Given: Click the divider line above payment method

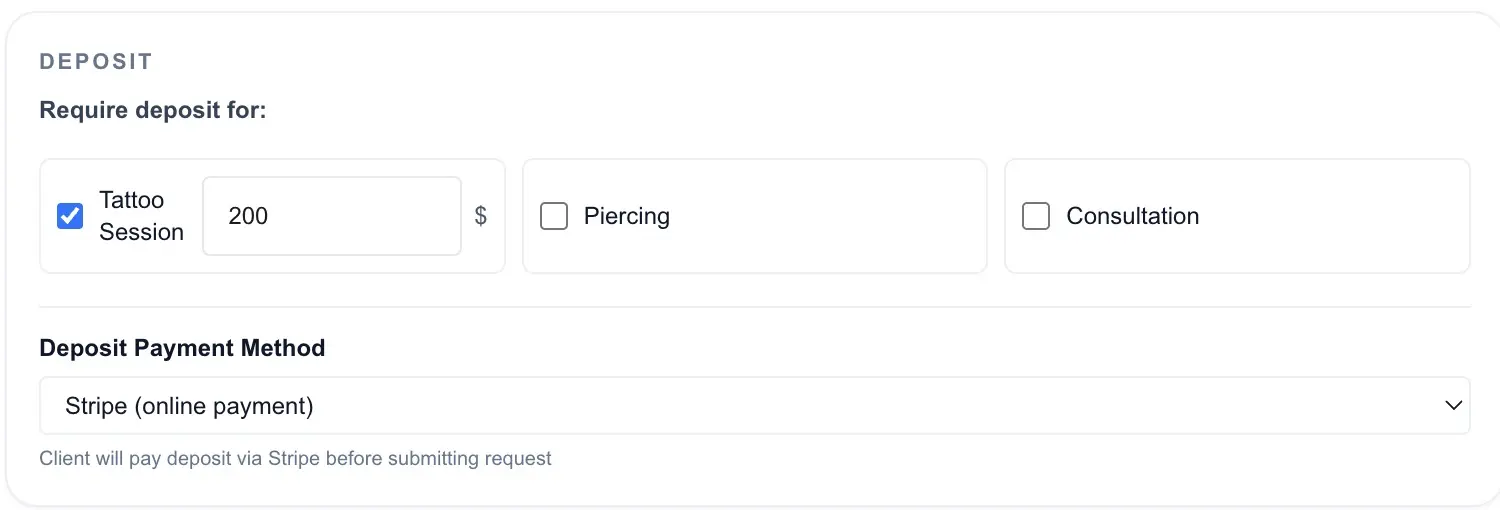Looking at the screenshot, I should click(x=755, y=307).
